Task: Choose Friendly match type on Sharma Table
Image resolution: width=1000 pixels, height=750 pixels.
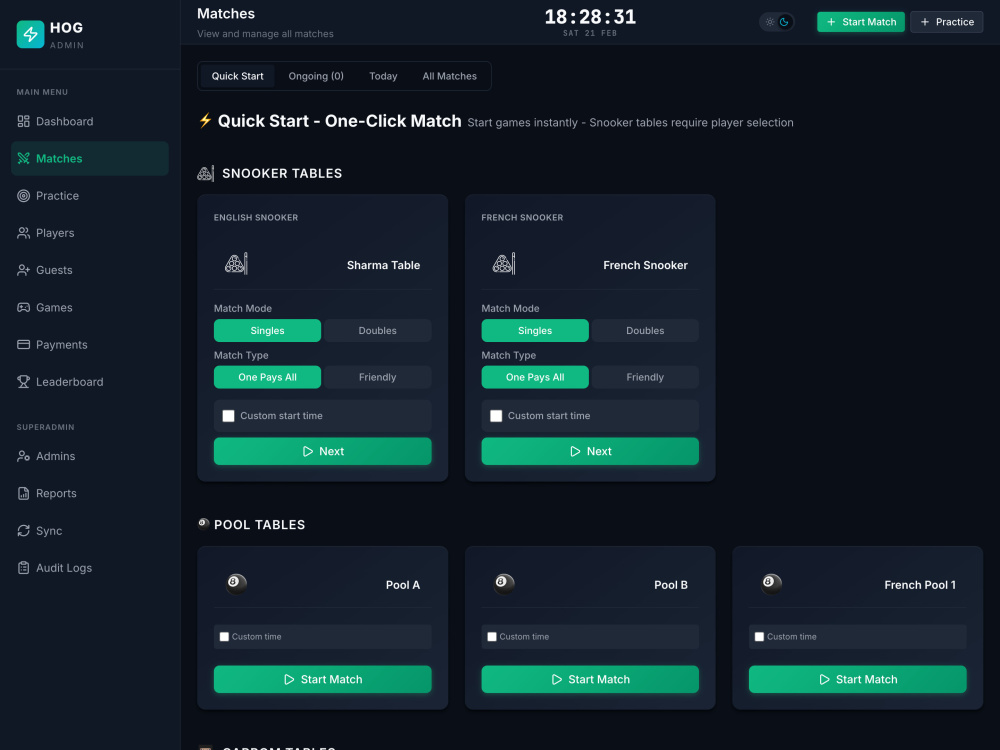Action: 378,377
